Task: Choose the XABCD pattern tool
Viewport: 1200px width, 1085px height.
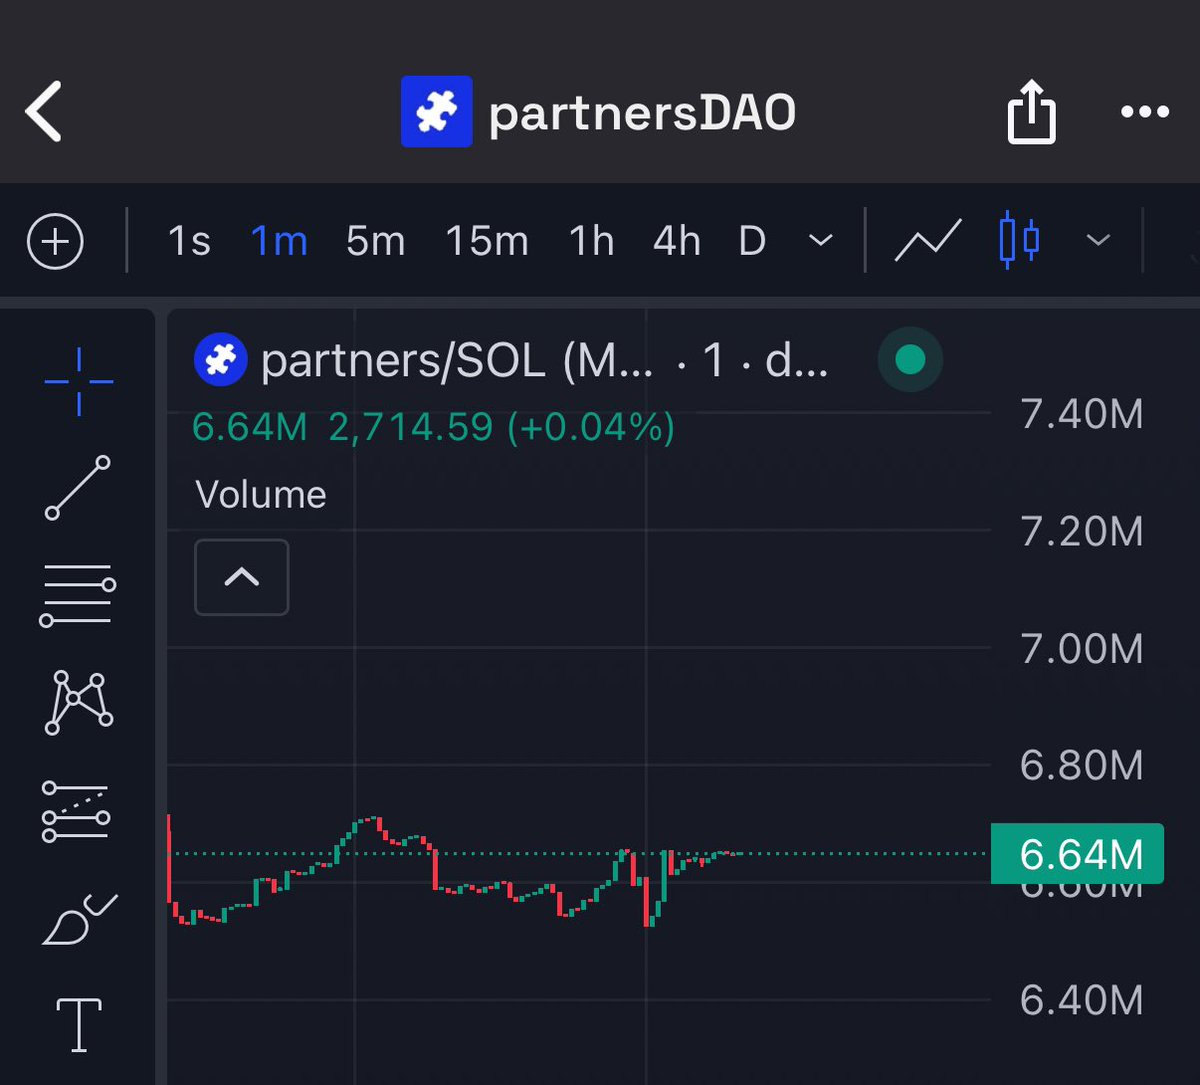Action: 79,703
